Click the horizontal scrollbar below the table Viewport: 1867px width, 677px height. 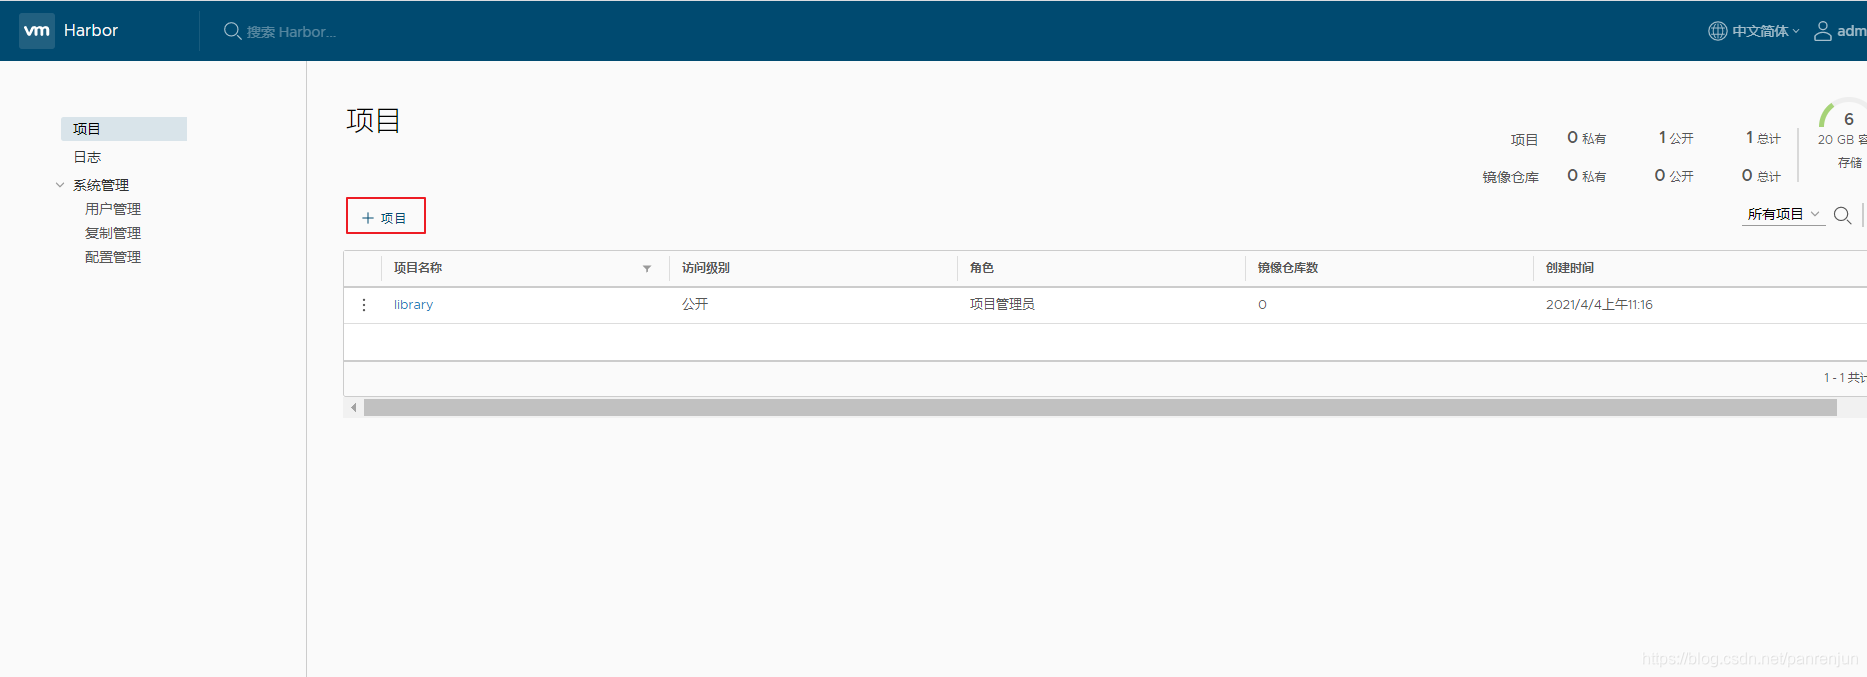[x=1100, y=408]
